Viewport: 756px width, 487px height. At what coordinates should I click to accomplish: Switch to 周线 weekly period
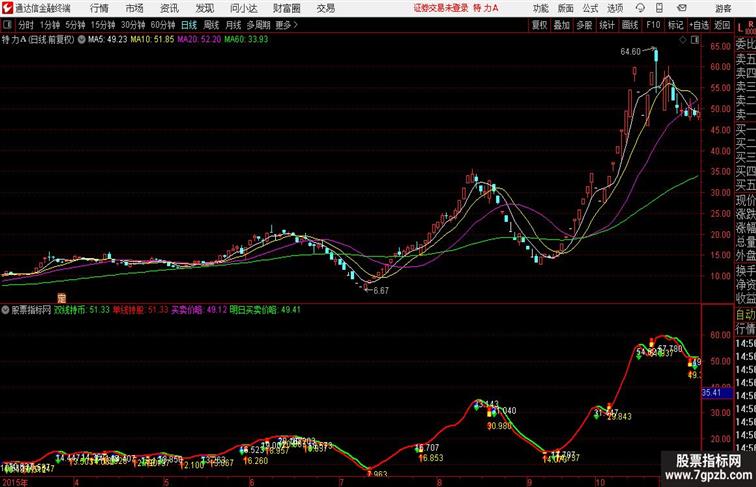point(211,25)
